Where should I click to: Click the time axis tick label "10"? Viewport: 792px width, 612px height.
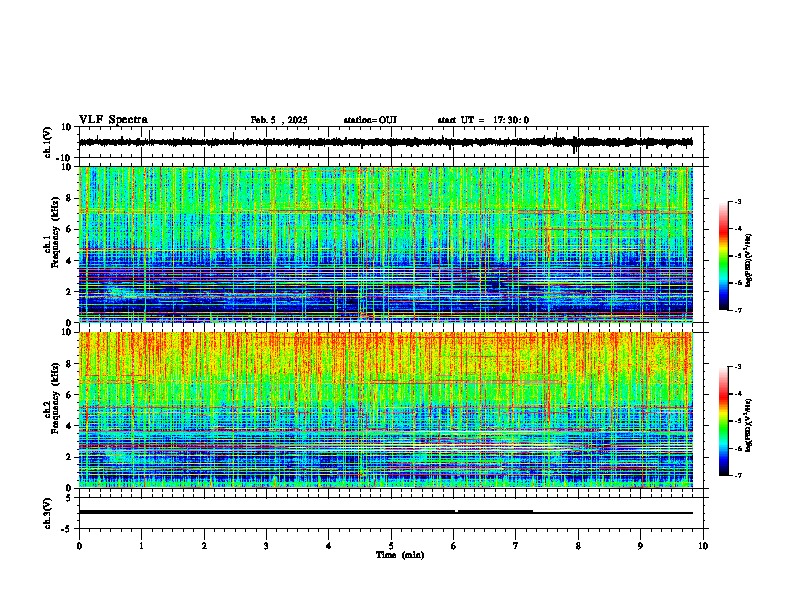(703, 546)
